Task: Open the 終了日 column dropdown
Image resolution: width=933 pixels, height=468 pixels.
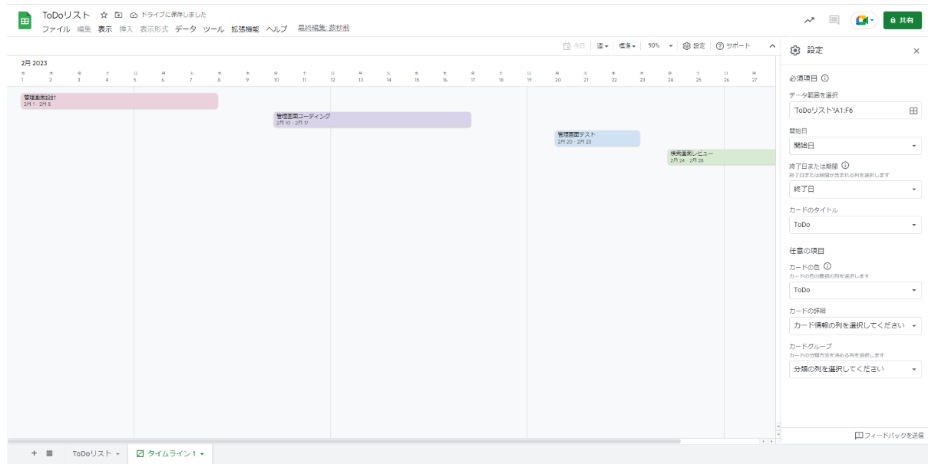Action: (x=855, y=189)
